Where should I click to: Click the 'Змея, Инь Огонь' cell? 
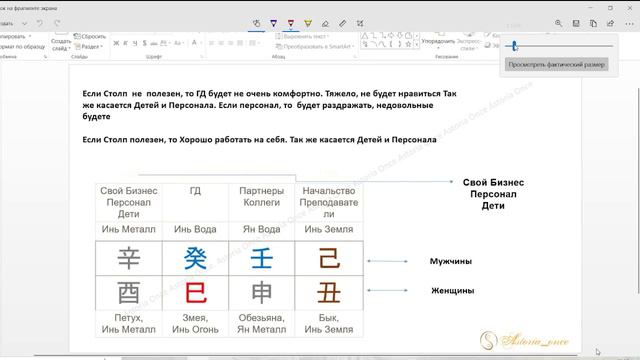(x=195, y=324)
